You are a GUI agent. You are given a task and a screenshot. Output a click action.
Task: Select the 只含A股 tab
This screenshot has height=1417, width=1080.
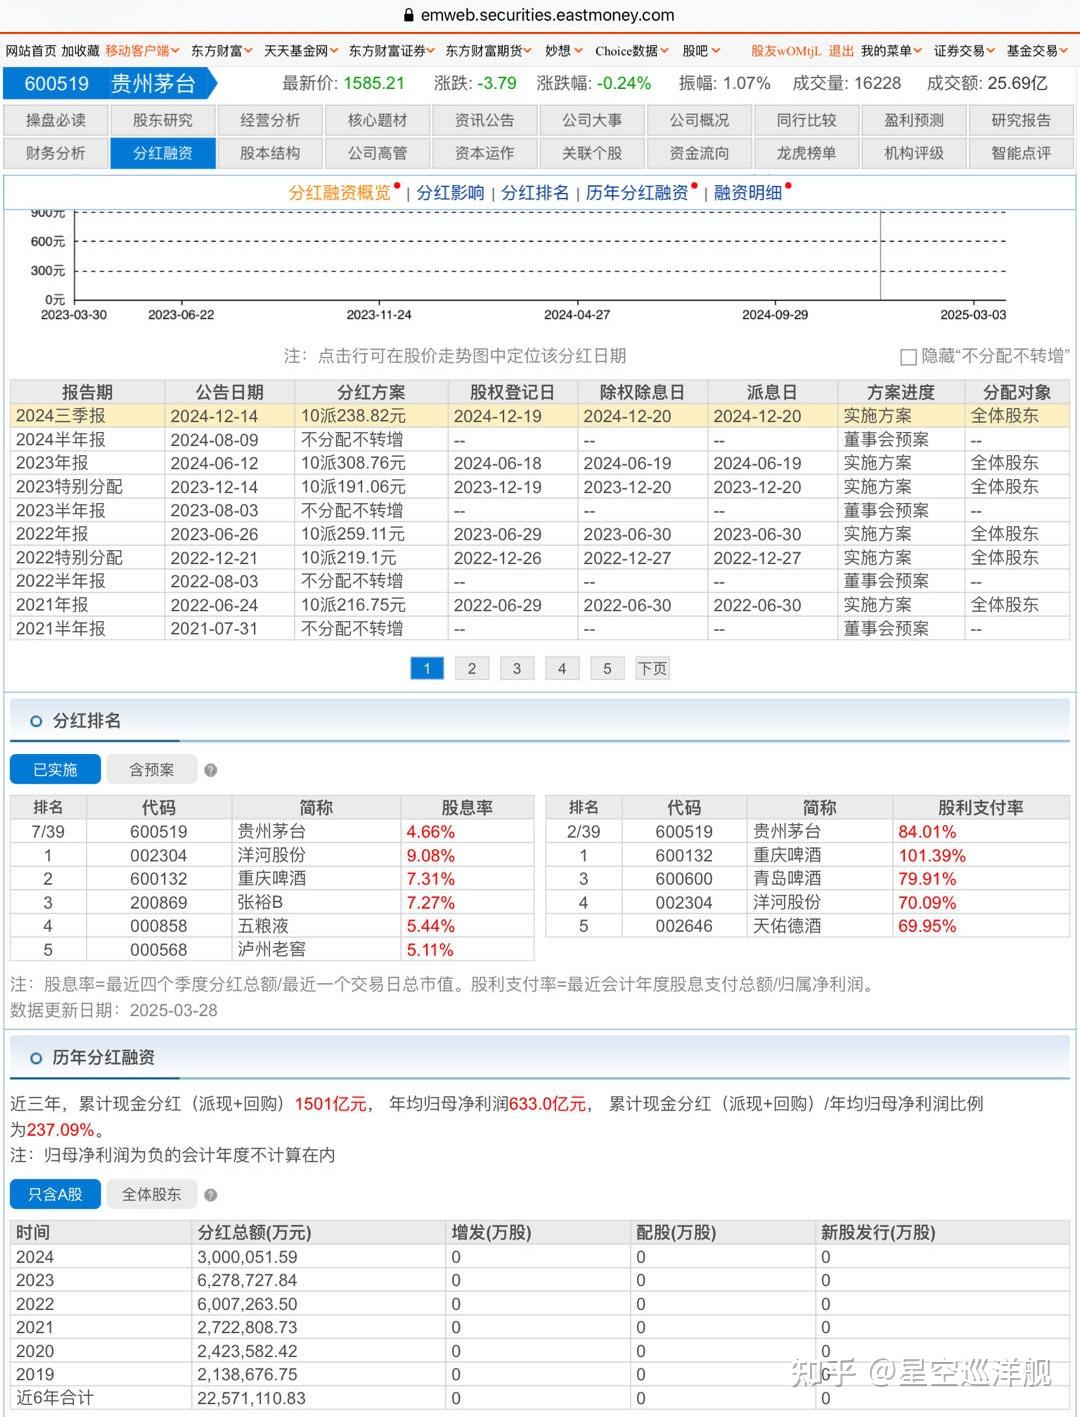[x=55, y=1194]
